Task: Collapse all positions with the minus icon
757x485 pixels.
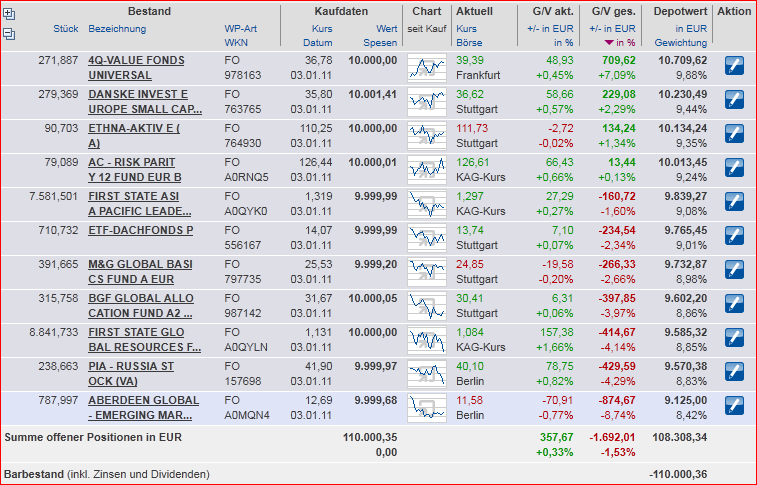Action: click(x=9, y=33)
